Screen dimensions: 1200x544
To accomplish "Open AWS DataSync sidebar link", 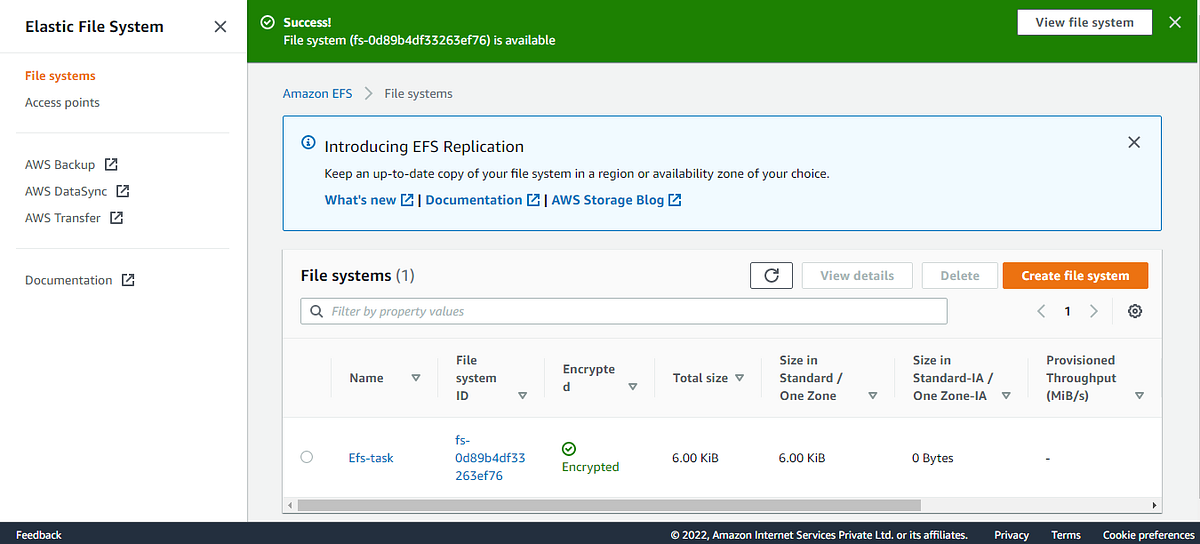I will [66, 191].
